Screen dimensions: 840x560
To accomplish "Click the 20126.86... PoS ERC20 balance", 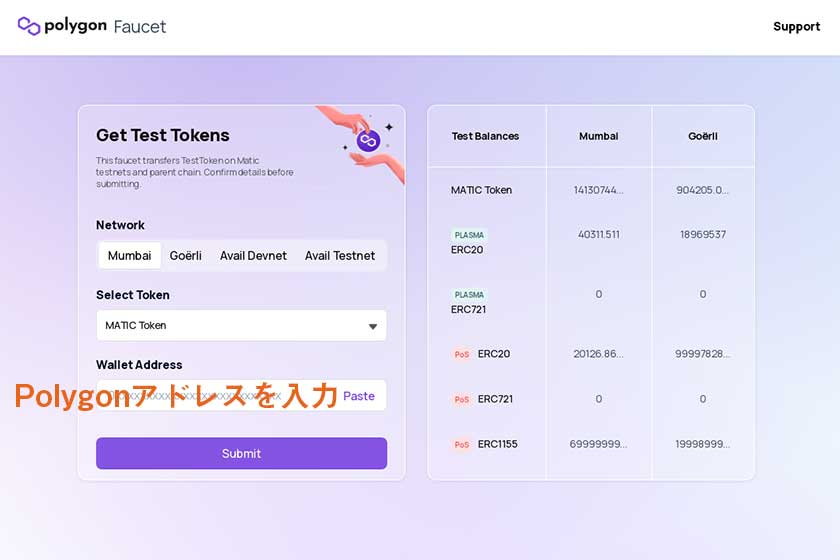I will click(598, 354).
